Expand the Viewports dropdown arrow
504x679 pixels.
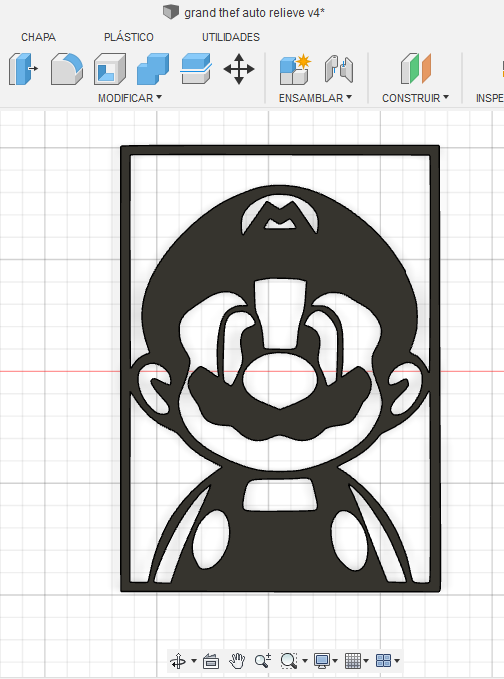(397, 661)
